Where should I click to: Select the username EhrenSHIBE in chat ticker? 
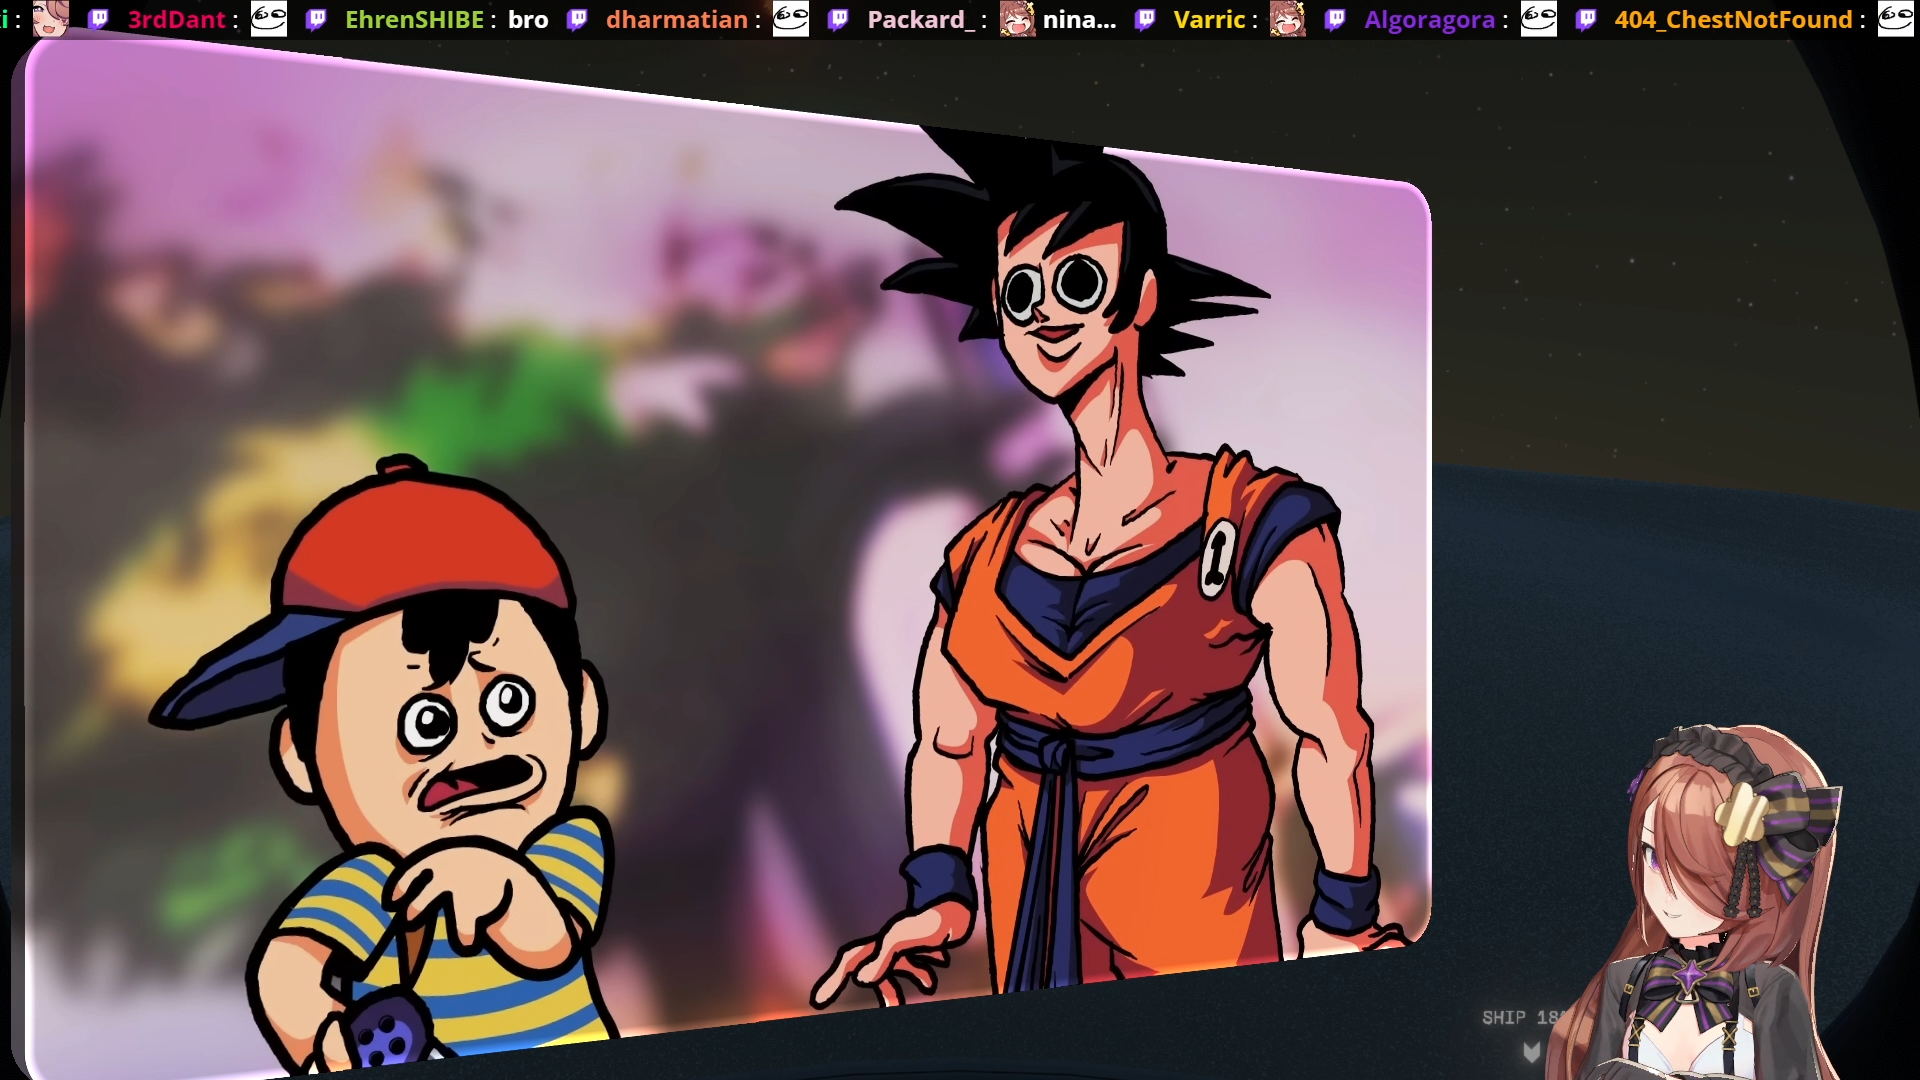click(414, 20)
